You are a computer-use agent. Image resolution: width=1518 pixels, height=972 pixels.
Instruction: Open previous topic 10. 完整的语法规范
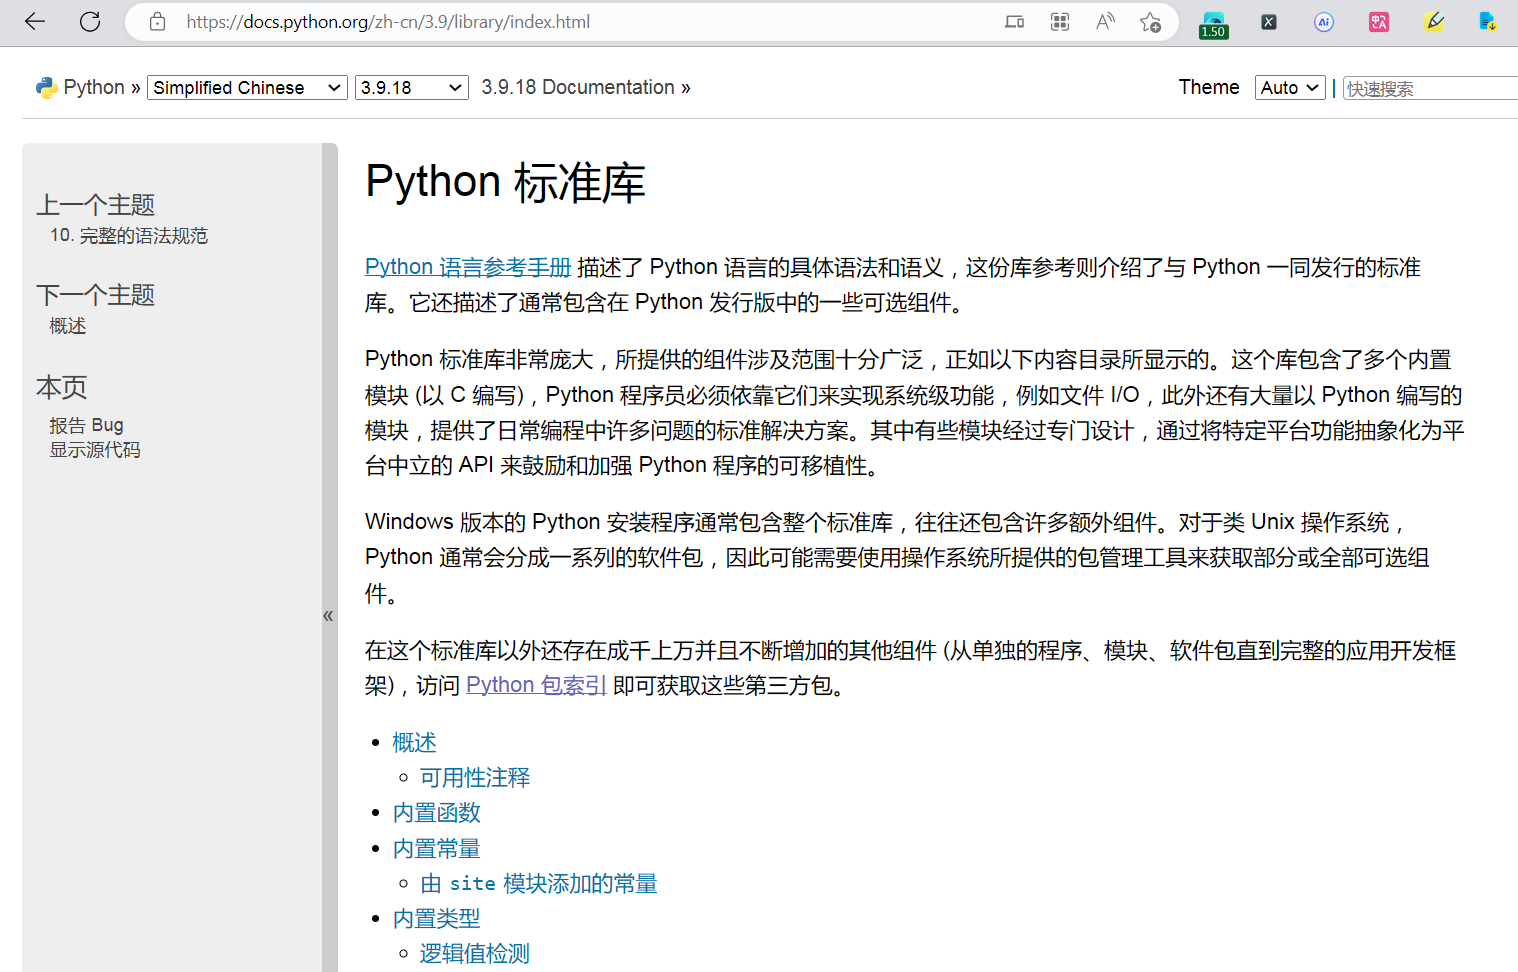[x=129, y=236]
